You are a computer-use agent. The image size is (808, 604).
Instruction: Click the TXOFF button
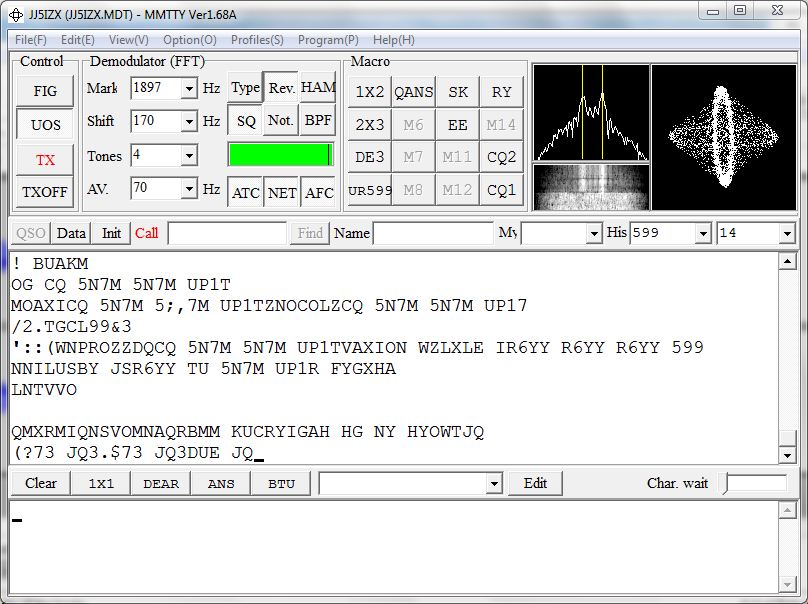45,192
